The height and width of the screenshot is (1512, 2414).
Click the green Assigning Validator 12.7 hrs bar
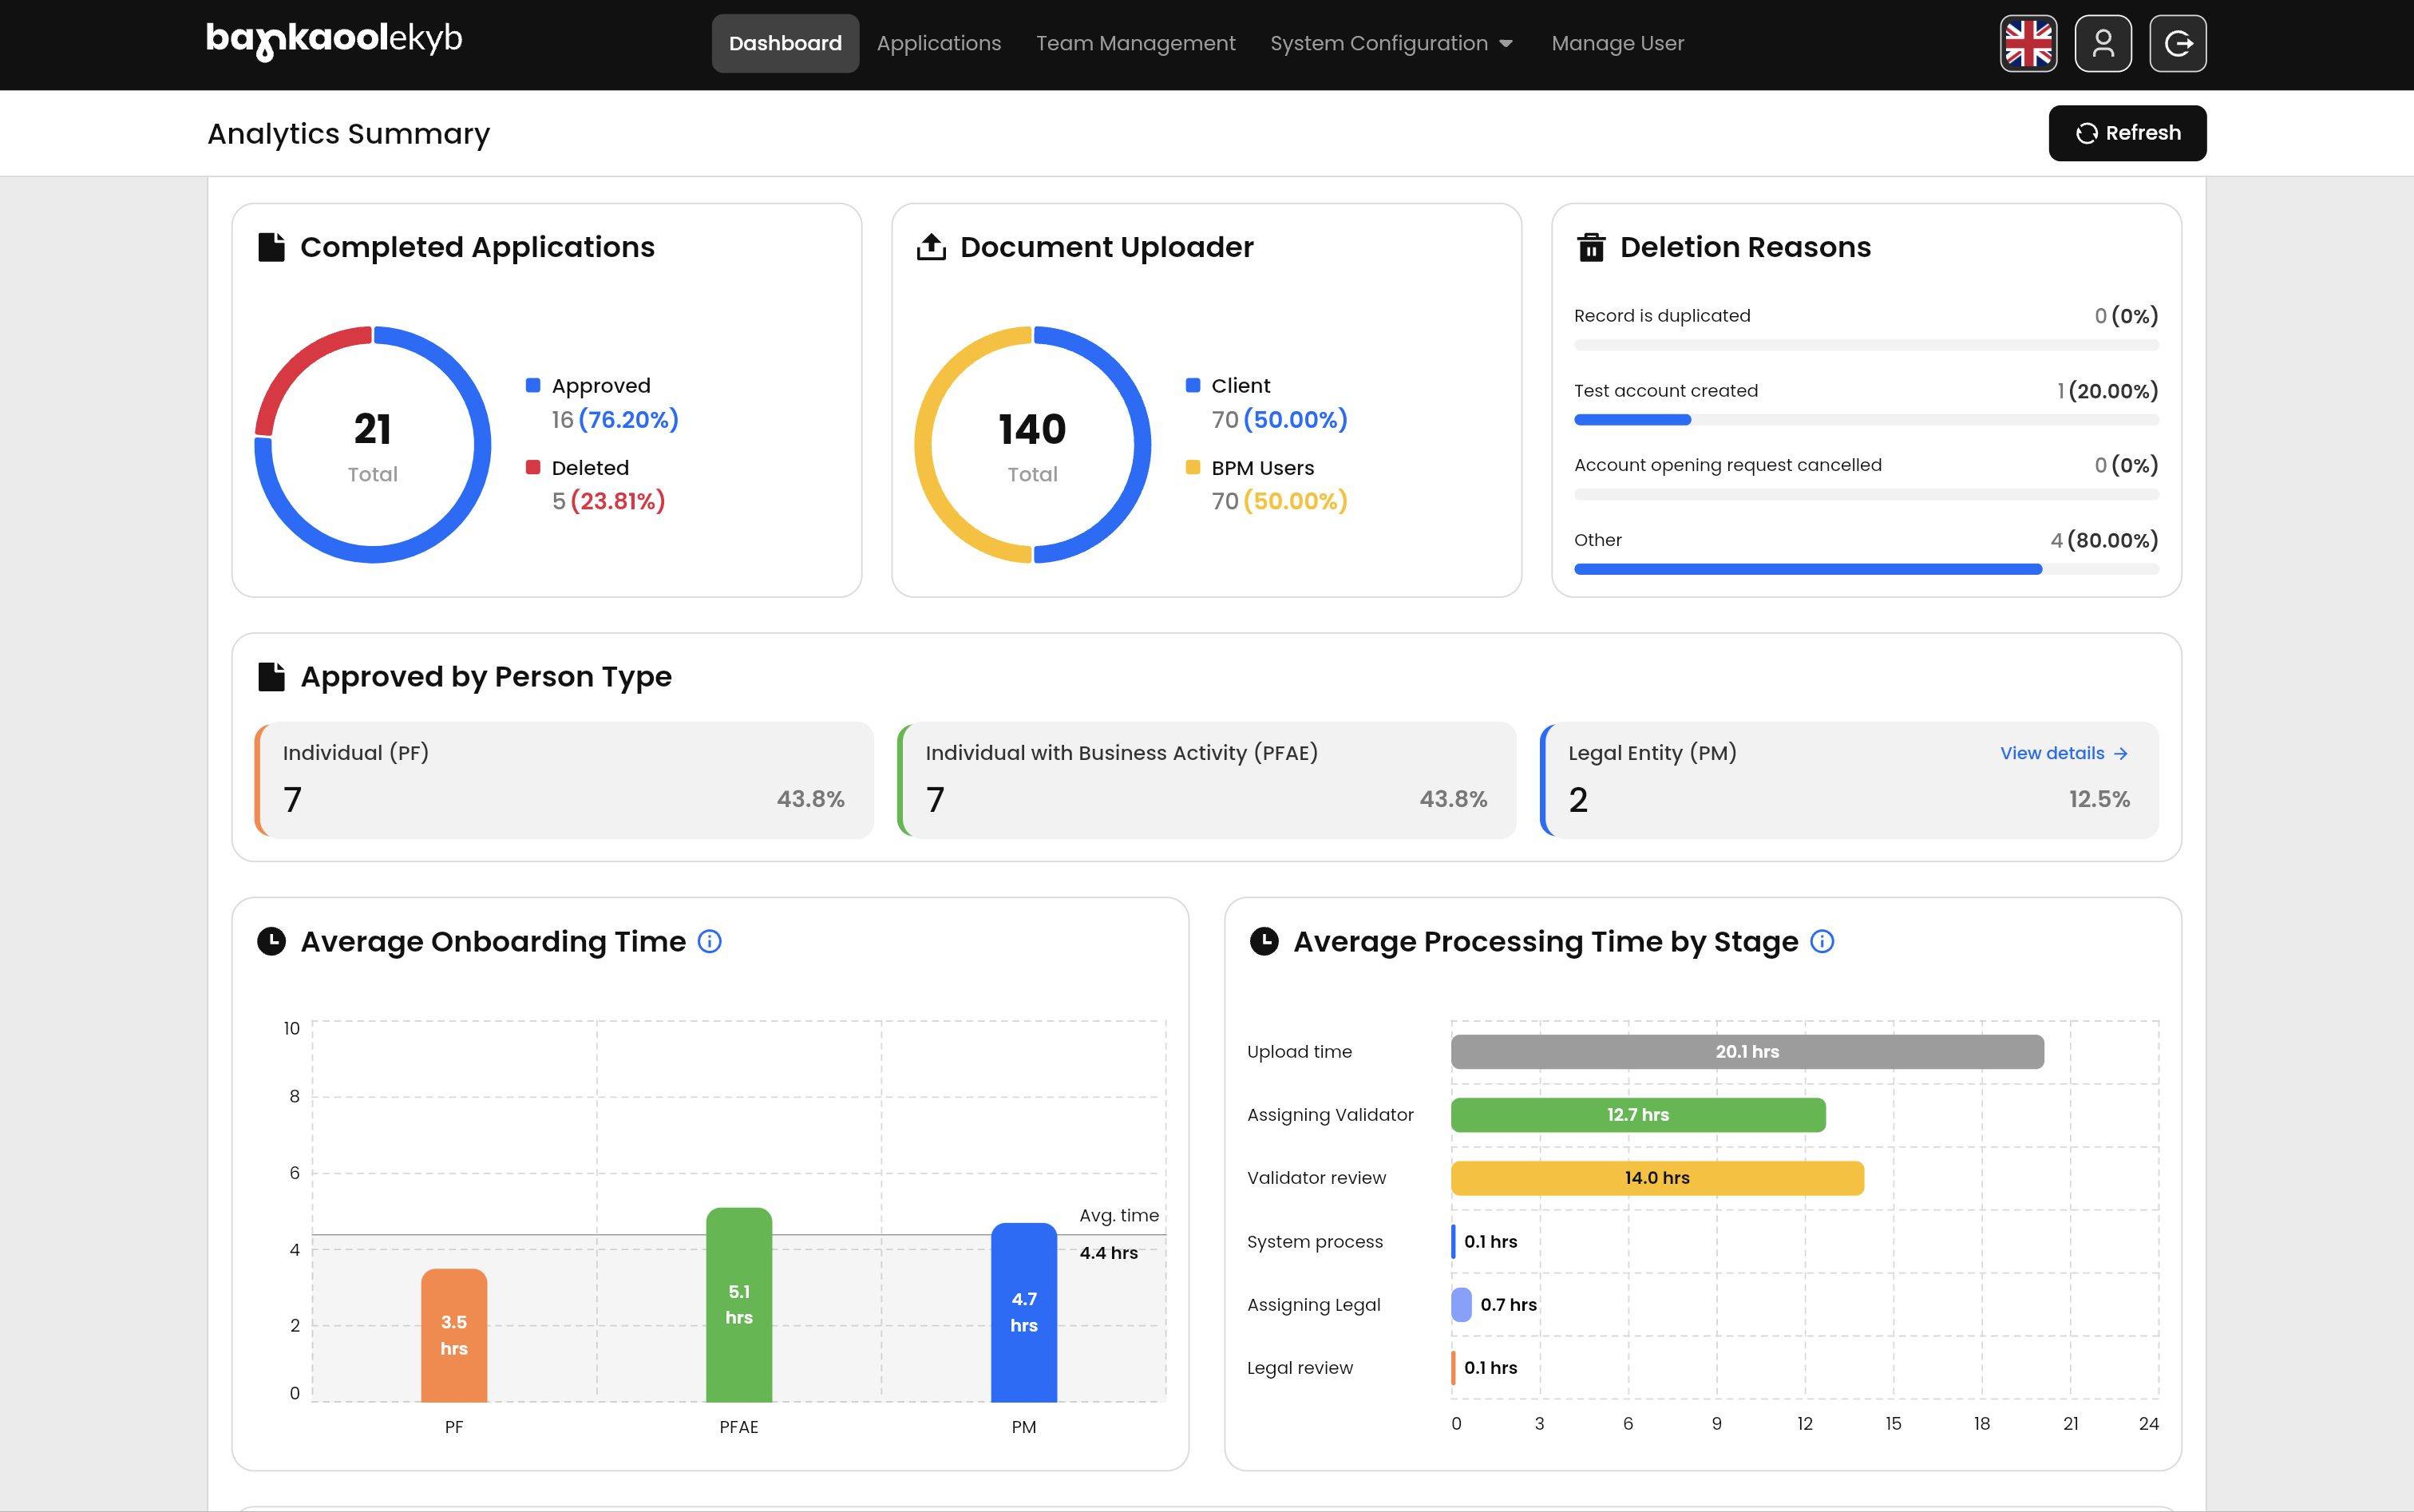1638,1115
